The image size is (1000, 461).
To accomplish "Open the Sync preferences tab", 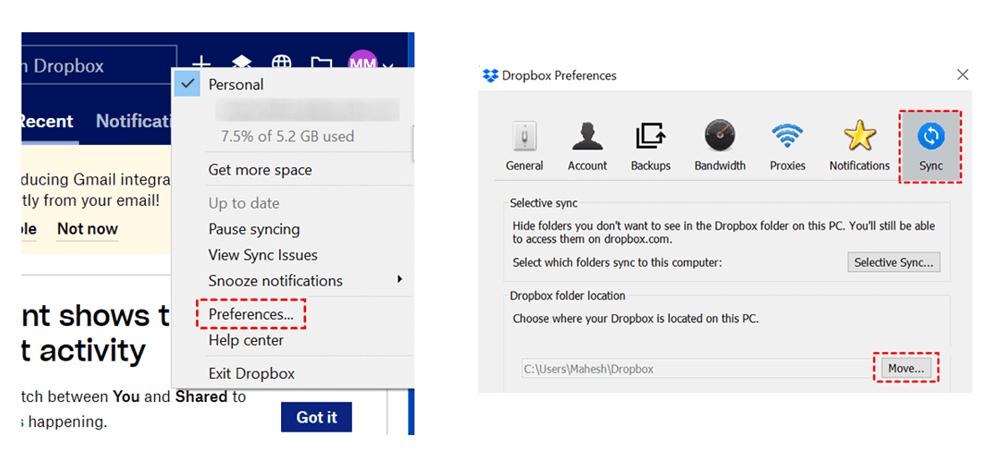I will [930, 147].
